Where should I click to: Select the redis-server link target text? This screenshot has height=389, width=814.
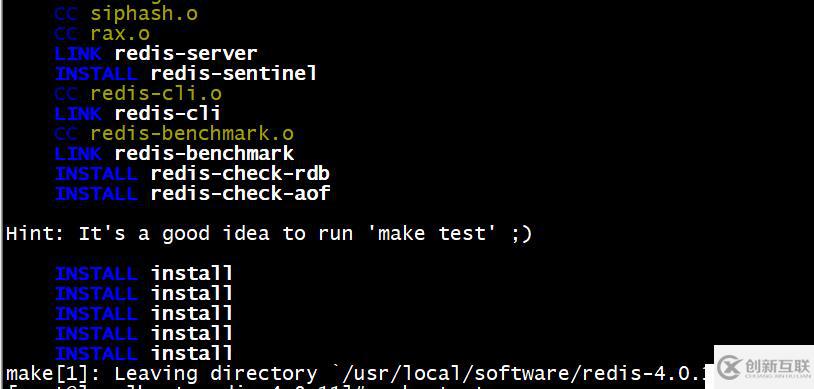[186, 53]
